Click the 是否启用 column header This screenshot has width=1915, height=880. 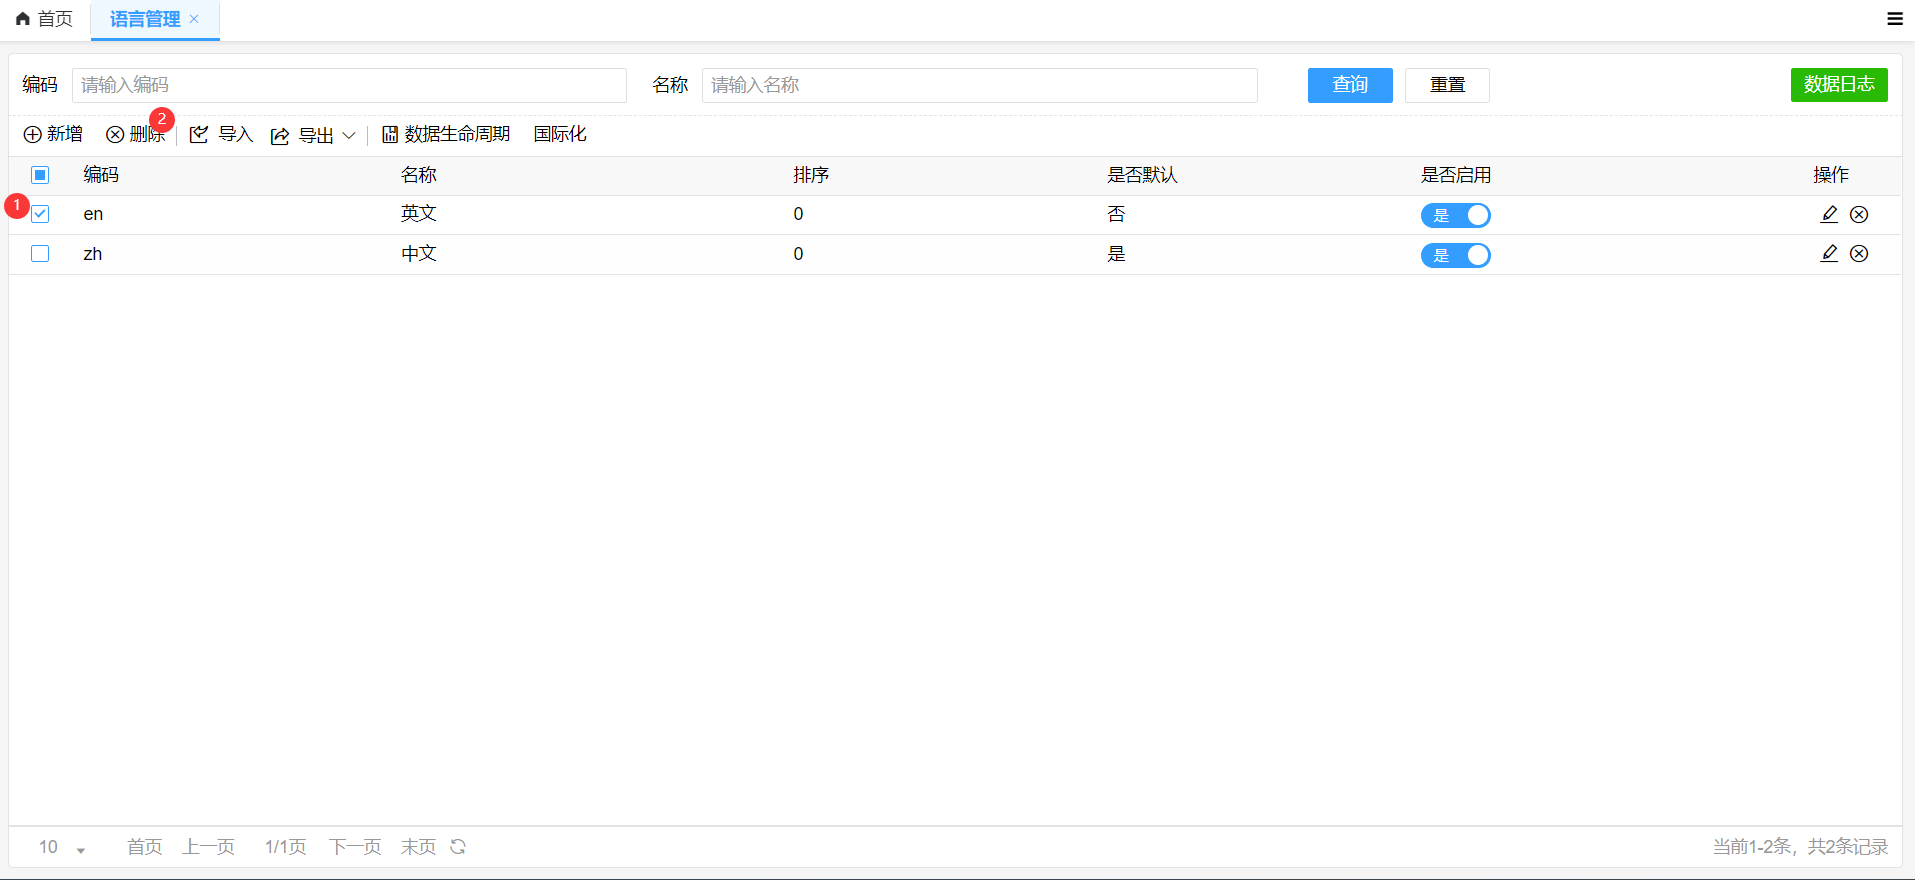(1456, 175)
